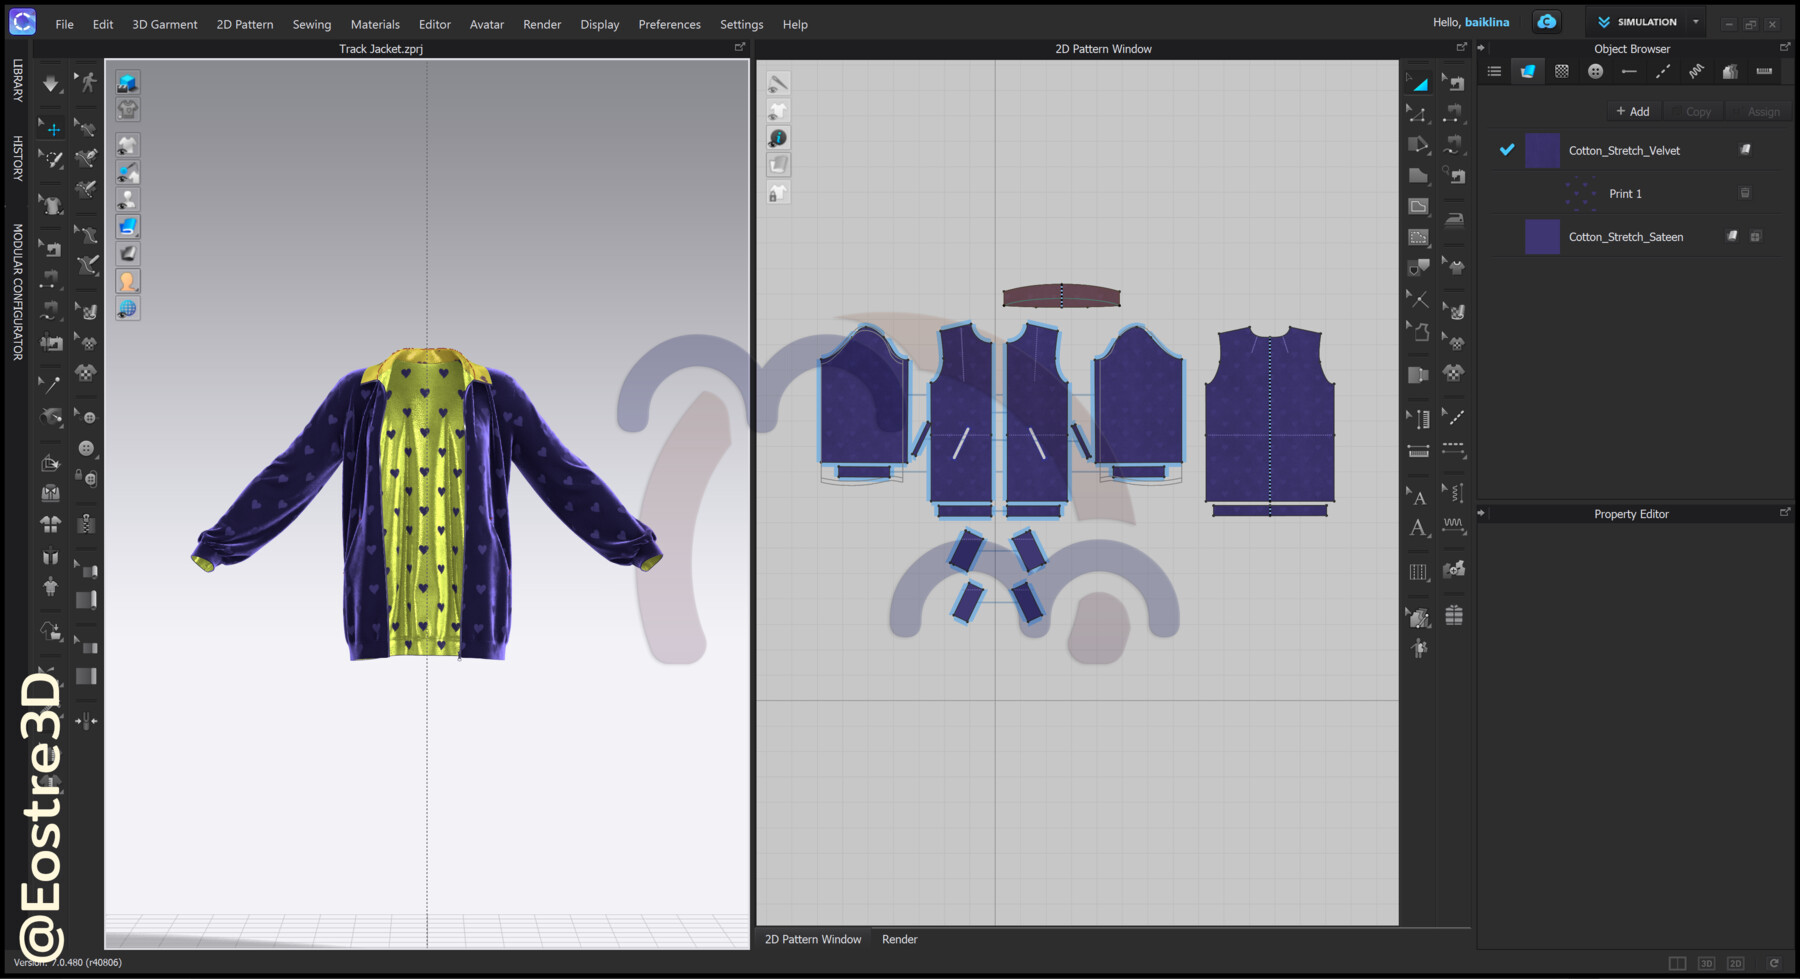Click the 2D button in the status bar
The image size is (1800, 979).
[x=1735, y=963]
